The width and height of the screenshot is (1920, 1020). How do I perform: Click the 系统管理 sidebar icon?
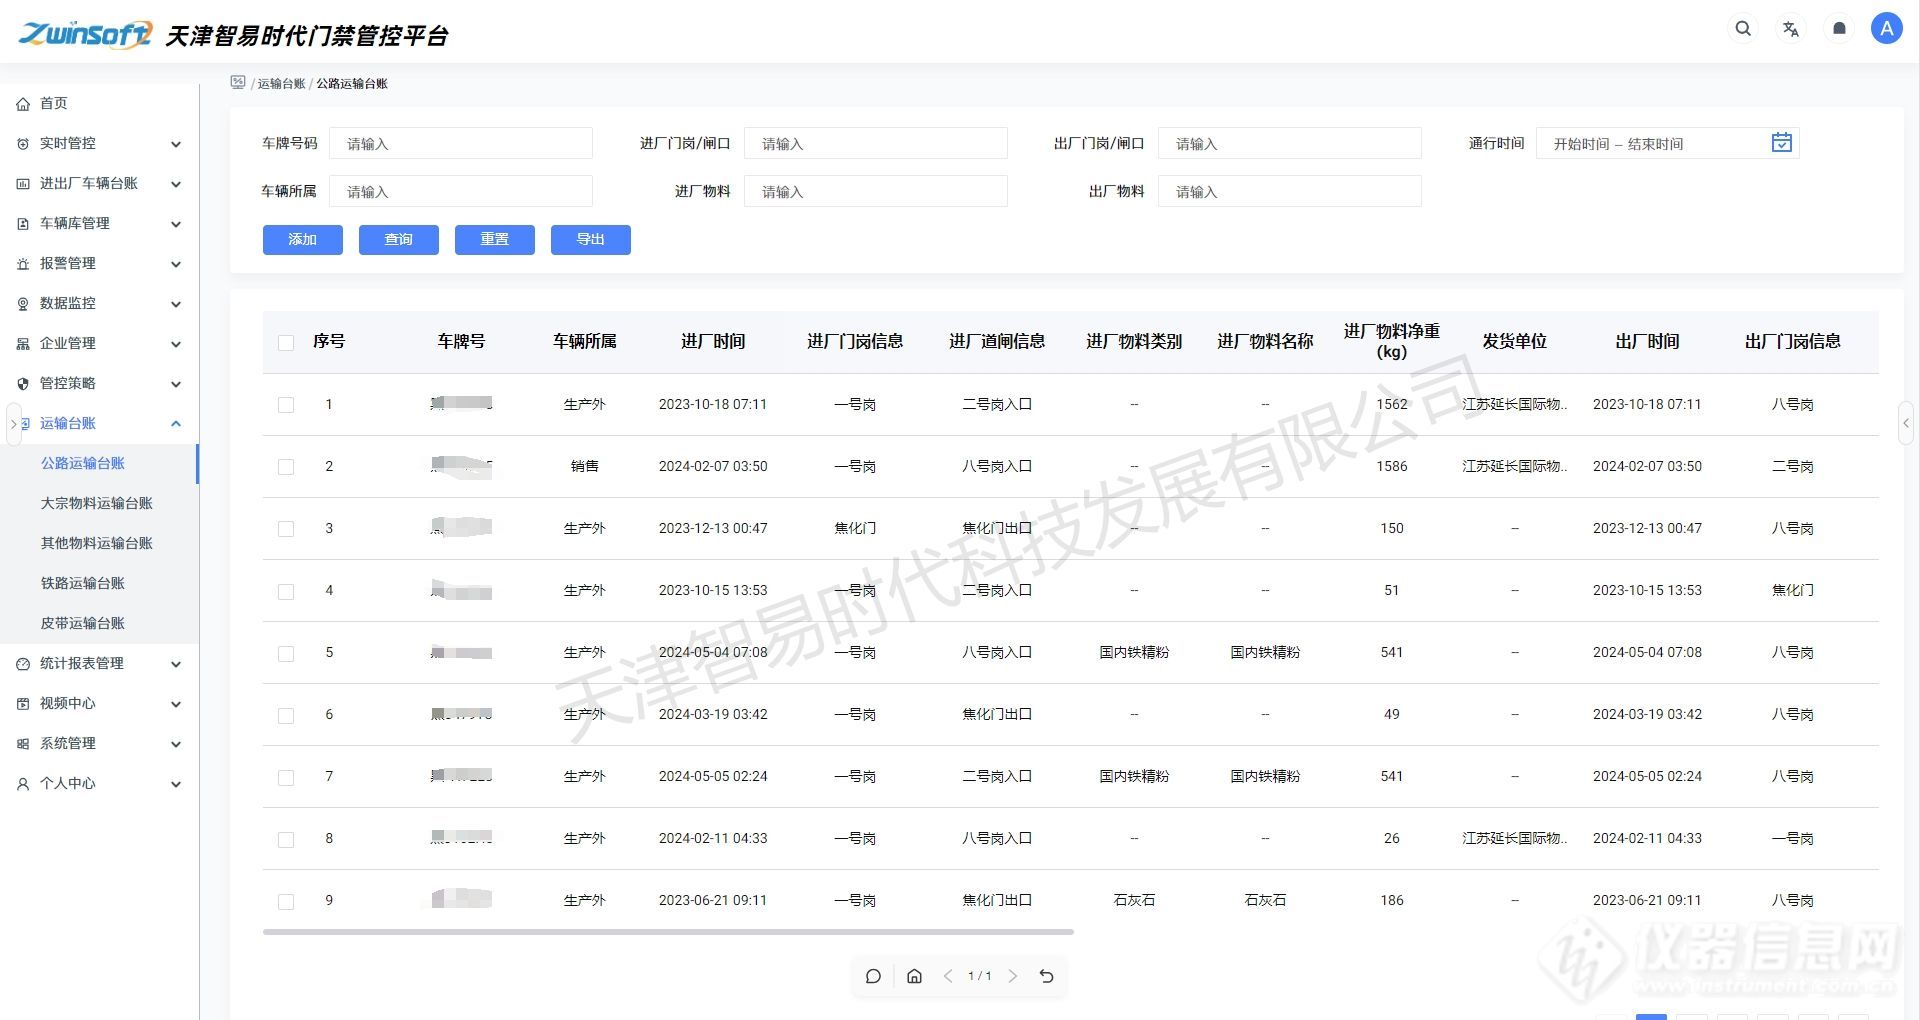[x=23, y=744]
